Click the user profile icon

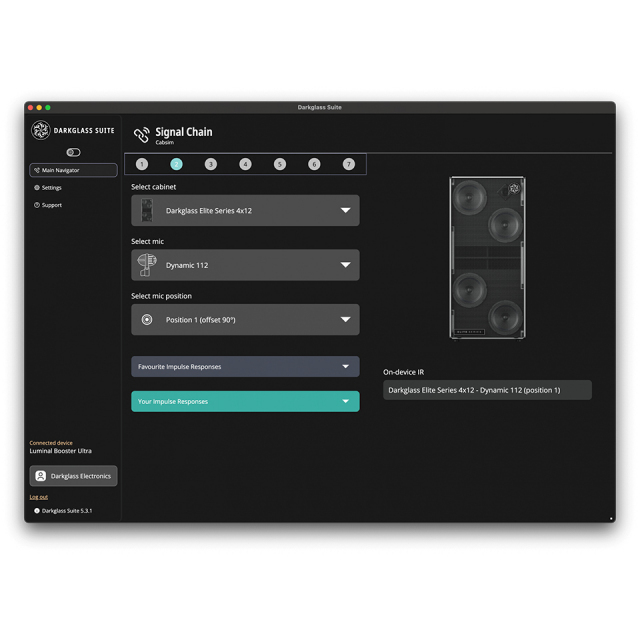tap(41, 476)
